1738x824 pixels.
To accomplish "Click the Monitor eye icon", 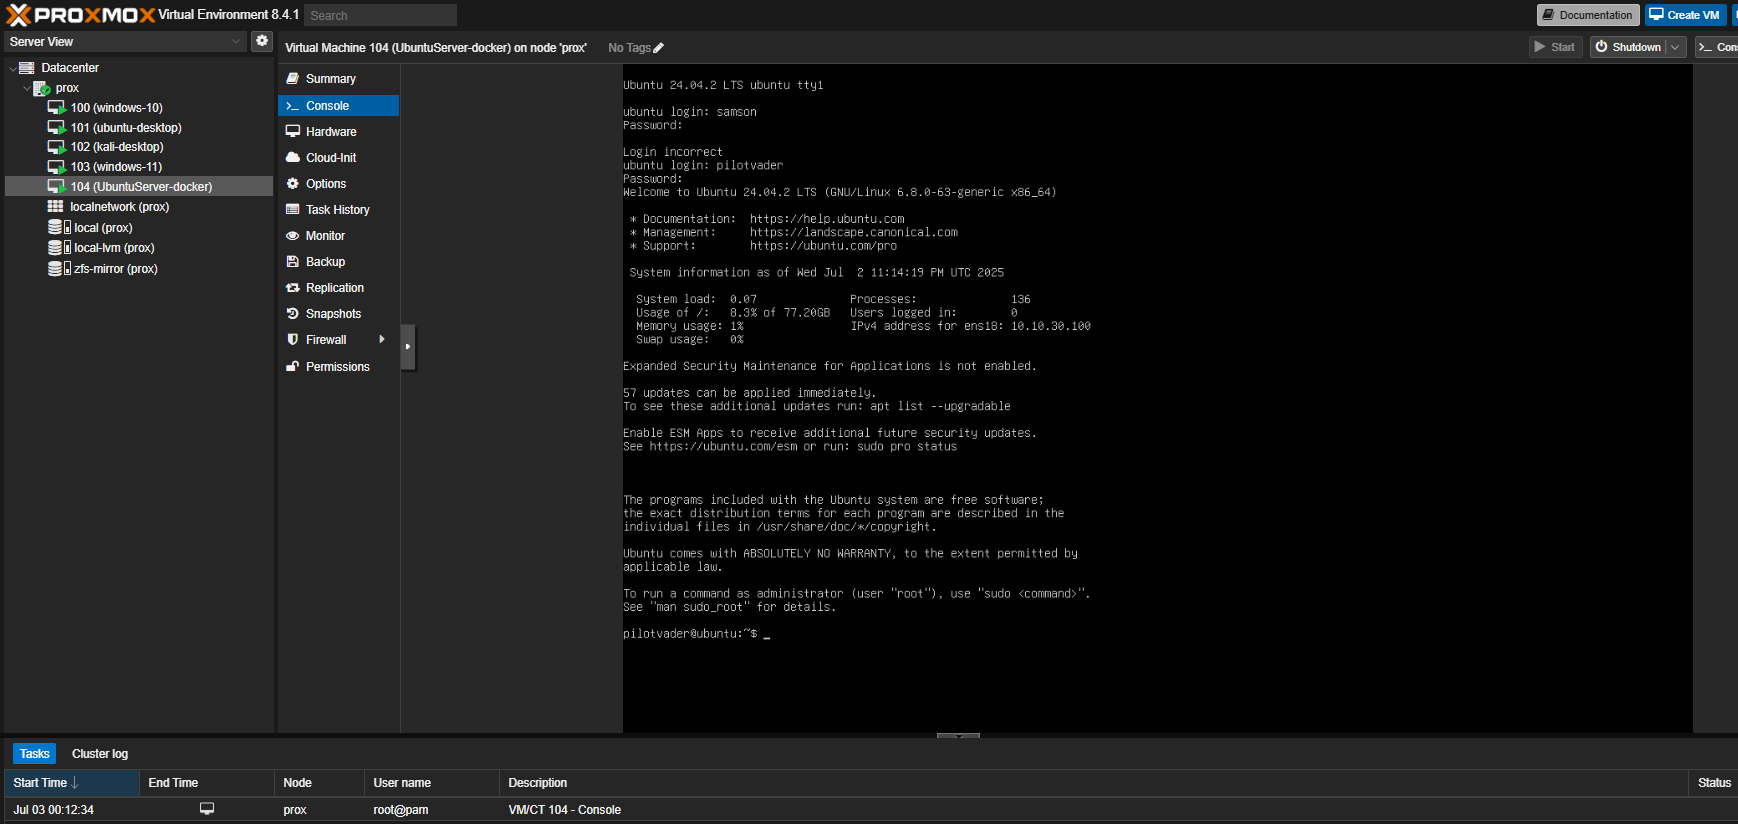I will pyautogui.click(x=293, y=236).
